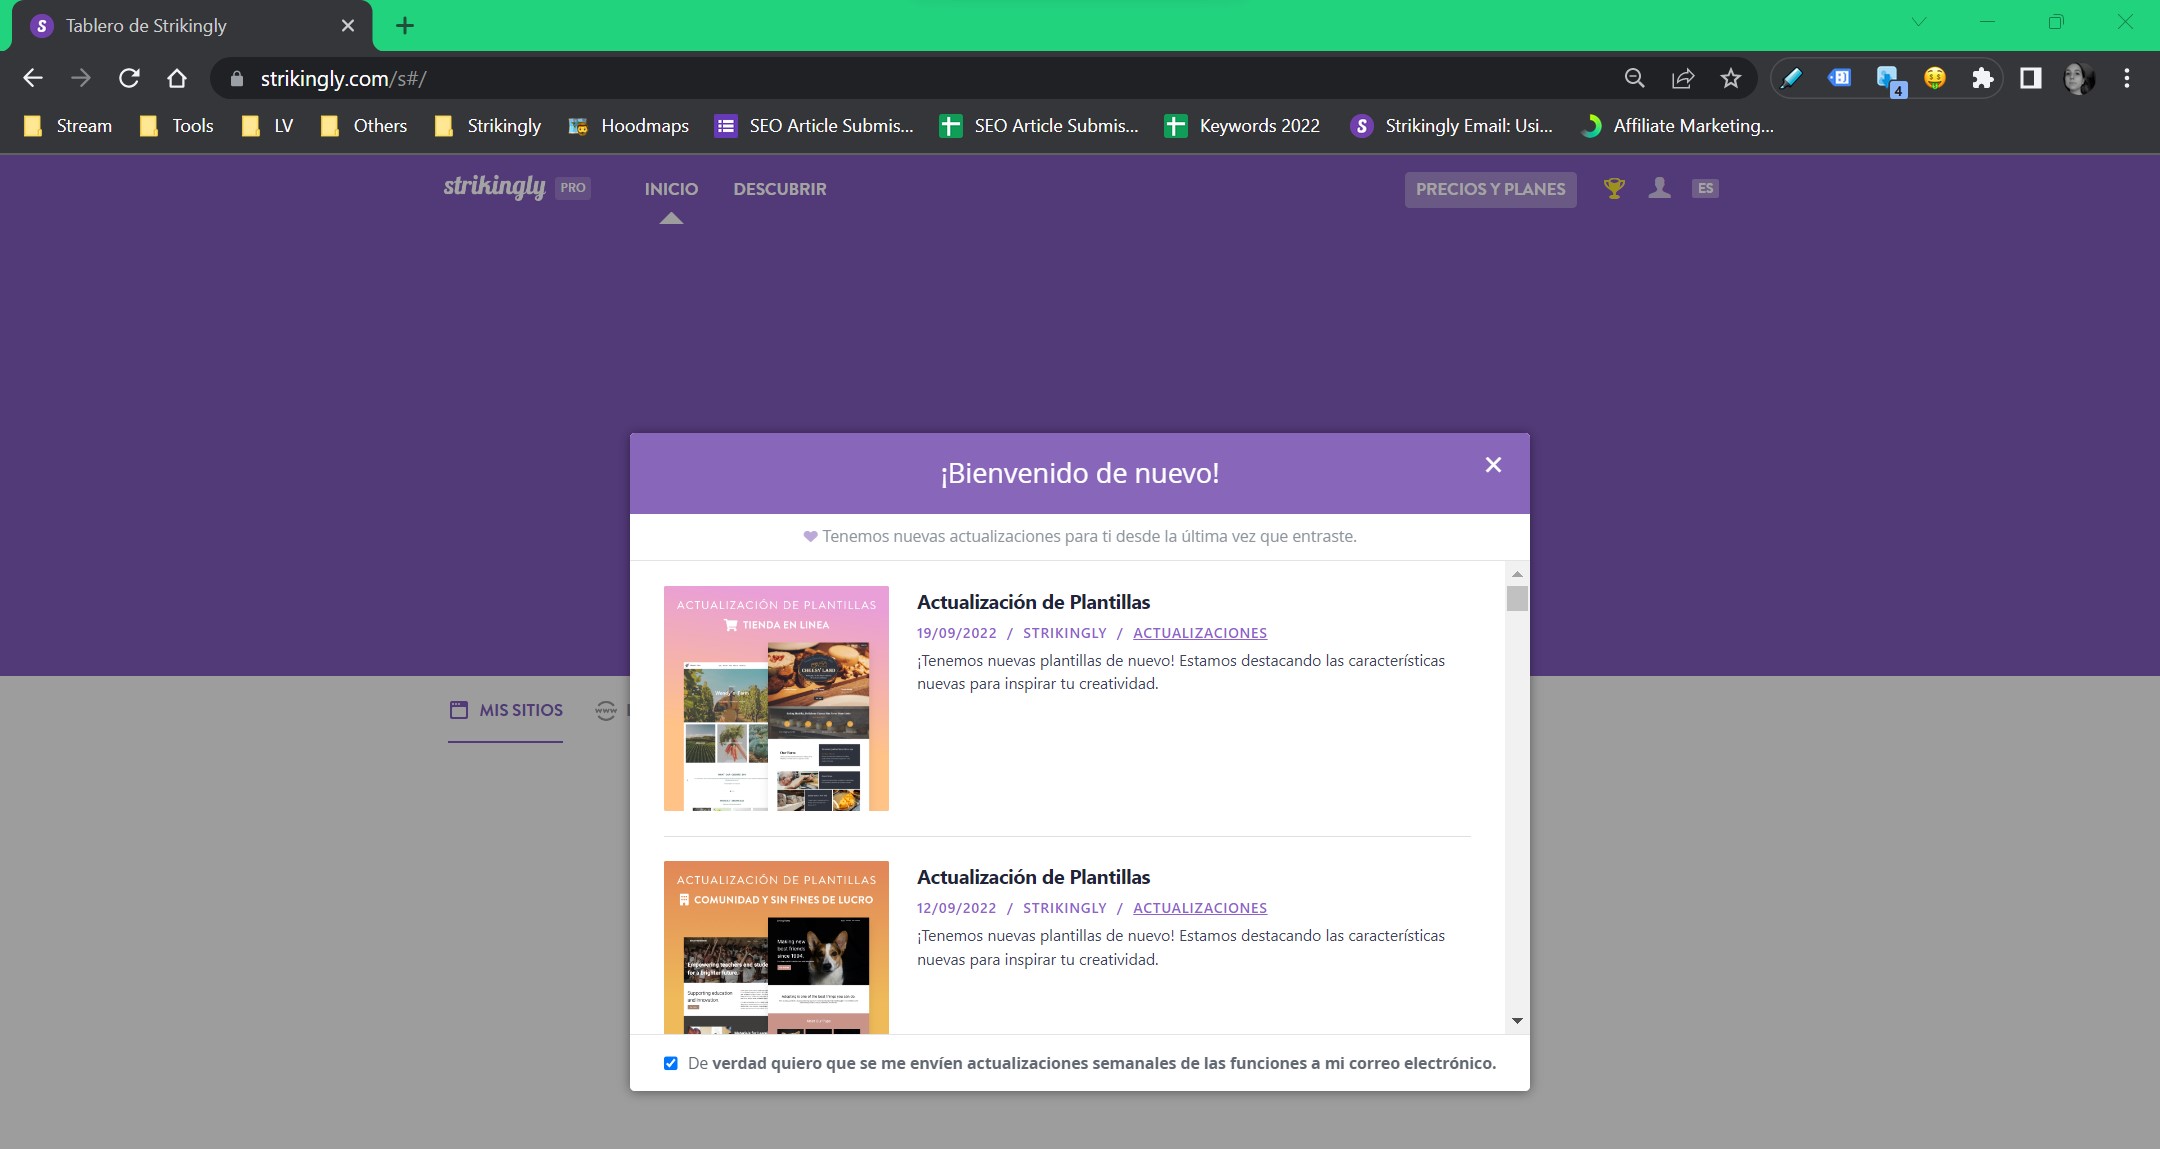This screenshot has height=1149, width=2160.
Task: Open ACTUALIZACIONES link for 19/09/2022 post
Action: [1199, 633]
